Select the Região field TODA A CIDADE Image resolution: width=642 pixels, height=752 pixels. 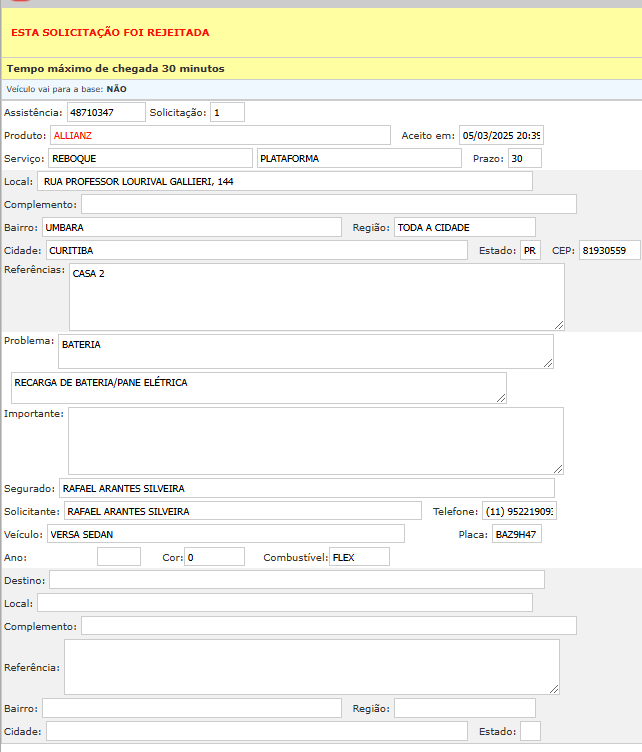coord(464,227)
